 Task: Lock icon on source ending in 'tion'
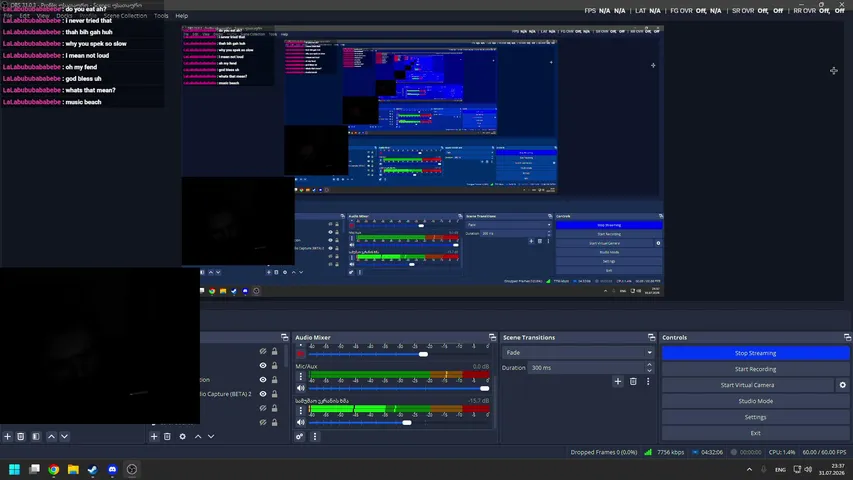point(275,380)
